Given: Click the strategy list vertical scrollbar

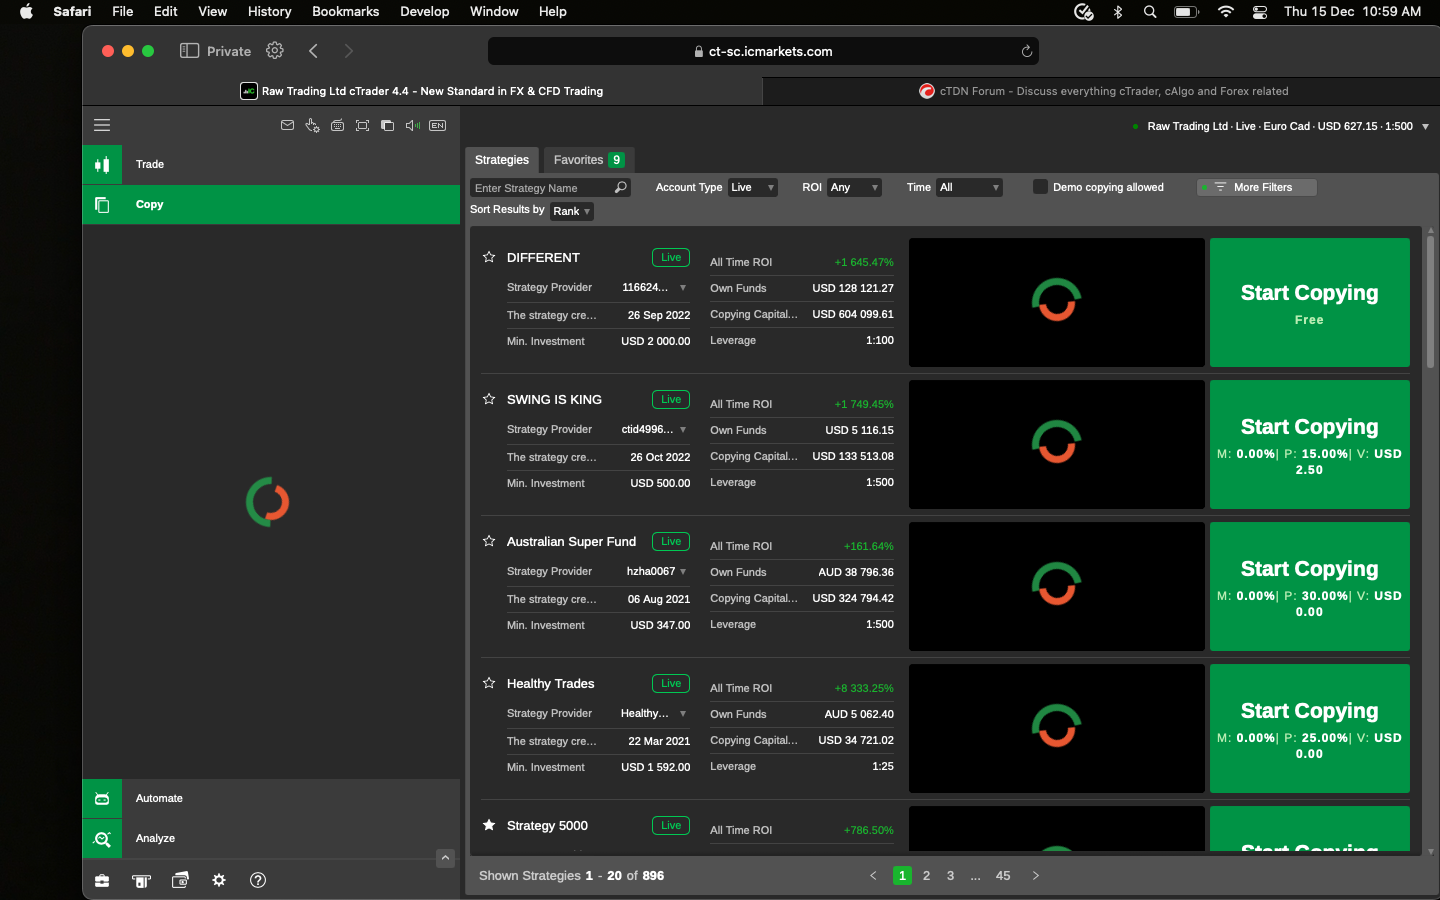Looking at the screenshot, I should (x=1431, y=302).
